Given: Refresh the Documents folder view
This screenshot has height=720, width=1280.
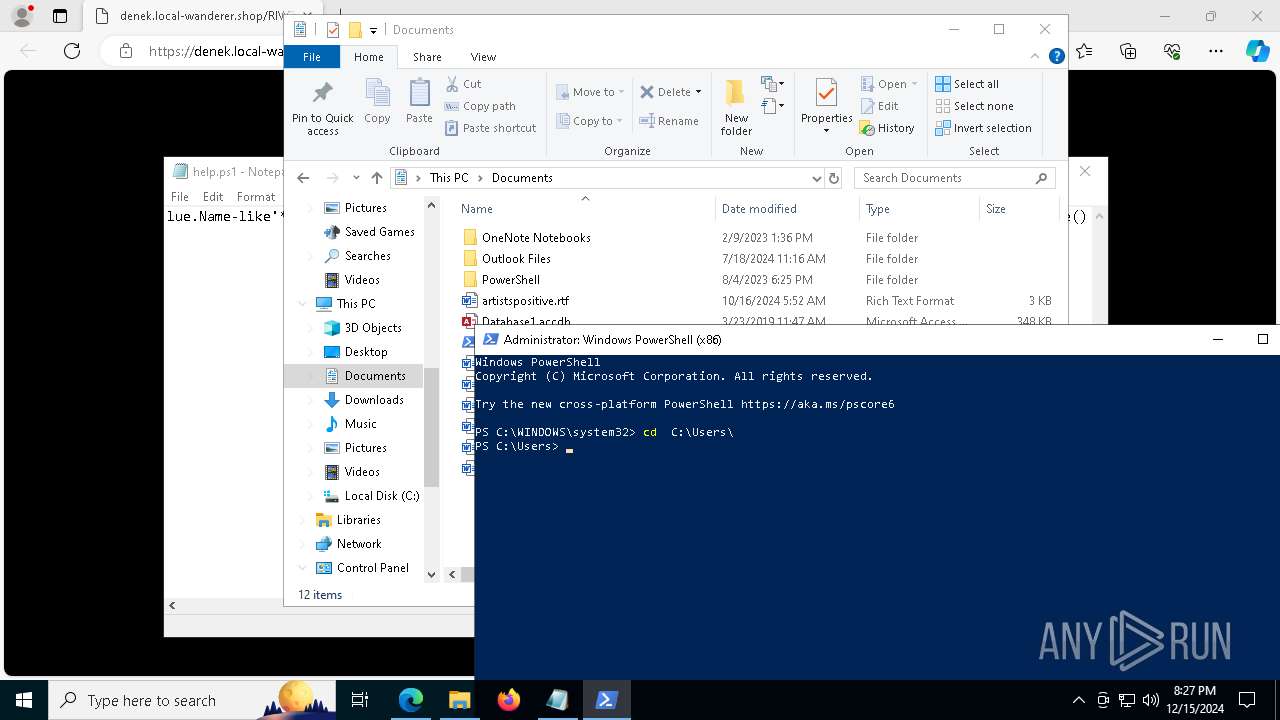Looking at the screenshot, I should coord(834,178).
